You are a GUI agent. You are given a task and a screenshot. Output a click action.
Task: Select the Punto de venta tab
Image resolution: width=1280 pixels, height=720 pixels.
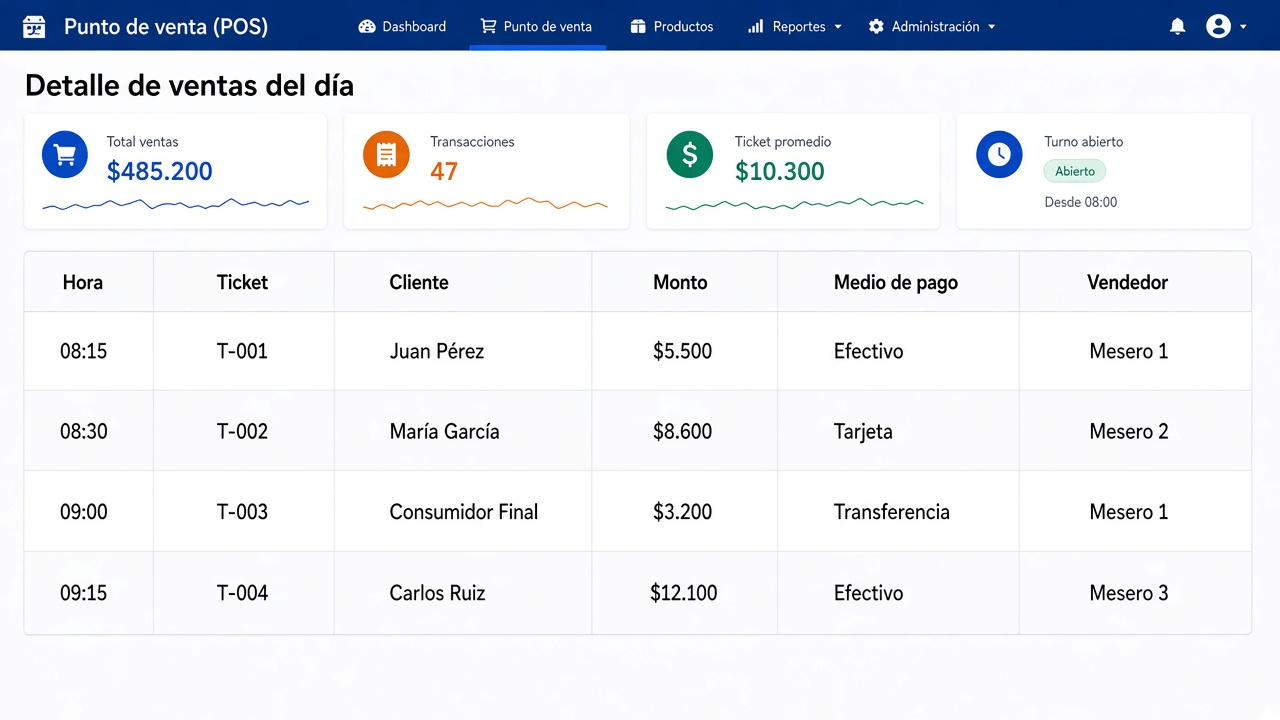click(x=537, y=27)
